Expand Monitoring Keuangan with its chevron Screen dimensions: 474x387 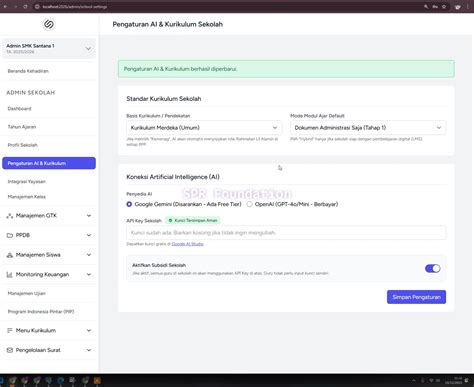[x=89, y=275]
